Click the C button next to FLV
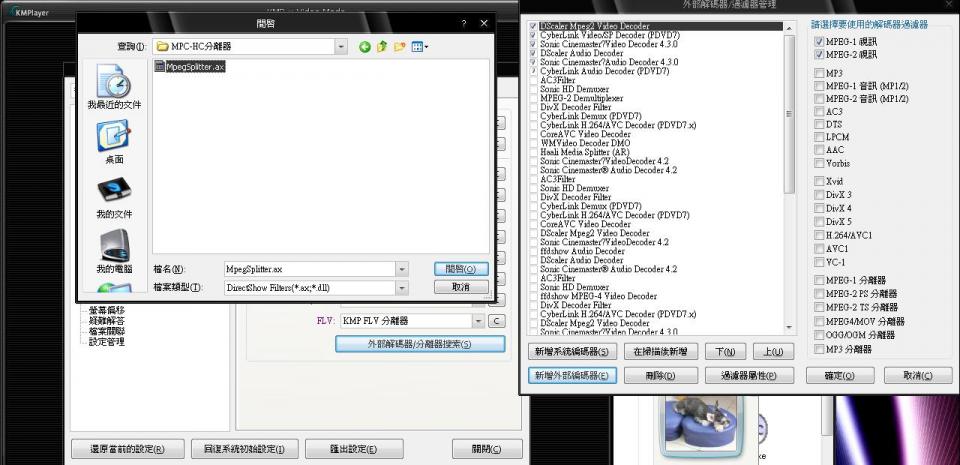 [x=497, y=321]
